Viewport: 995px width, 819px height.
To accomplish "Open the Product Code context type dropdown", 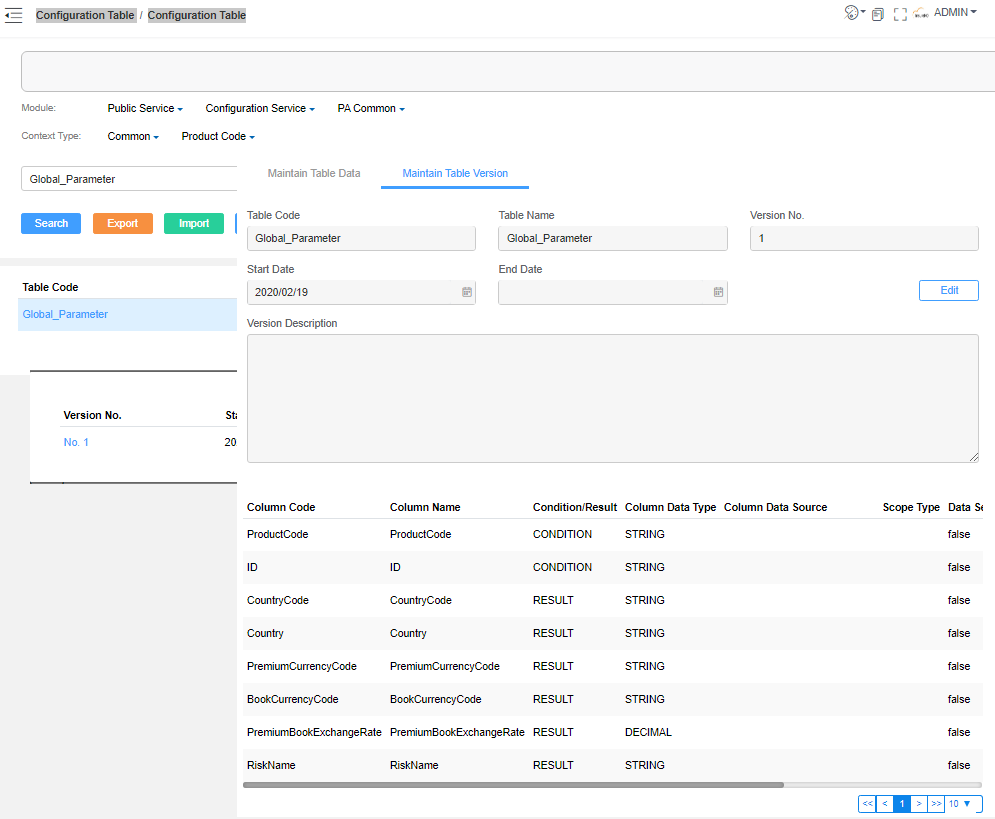I will pyautogui.click(x=218, y=136).
